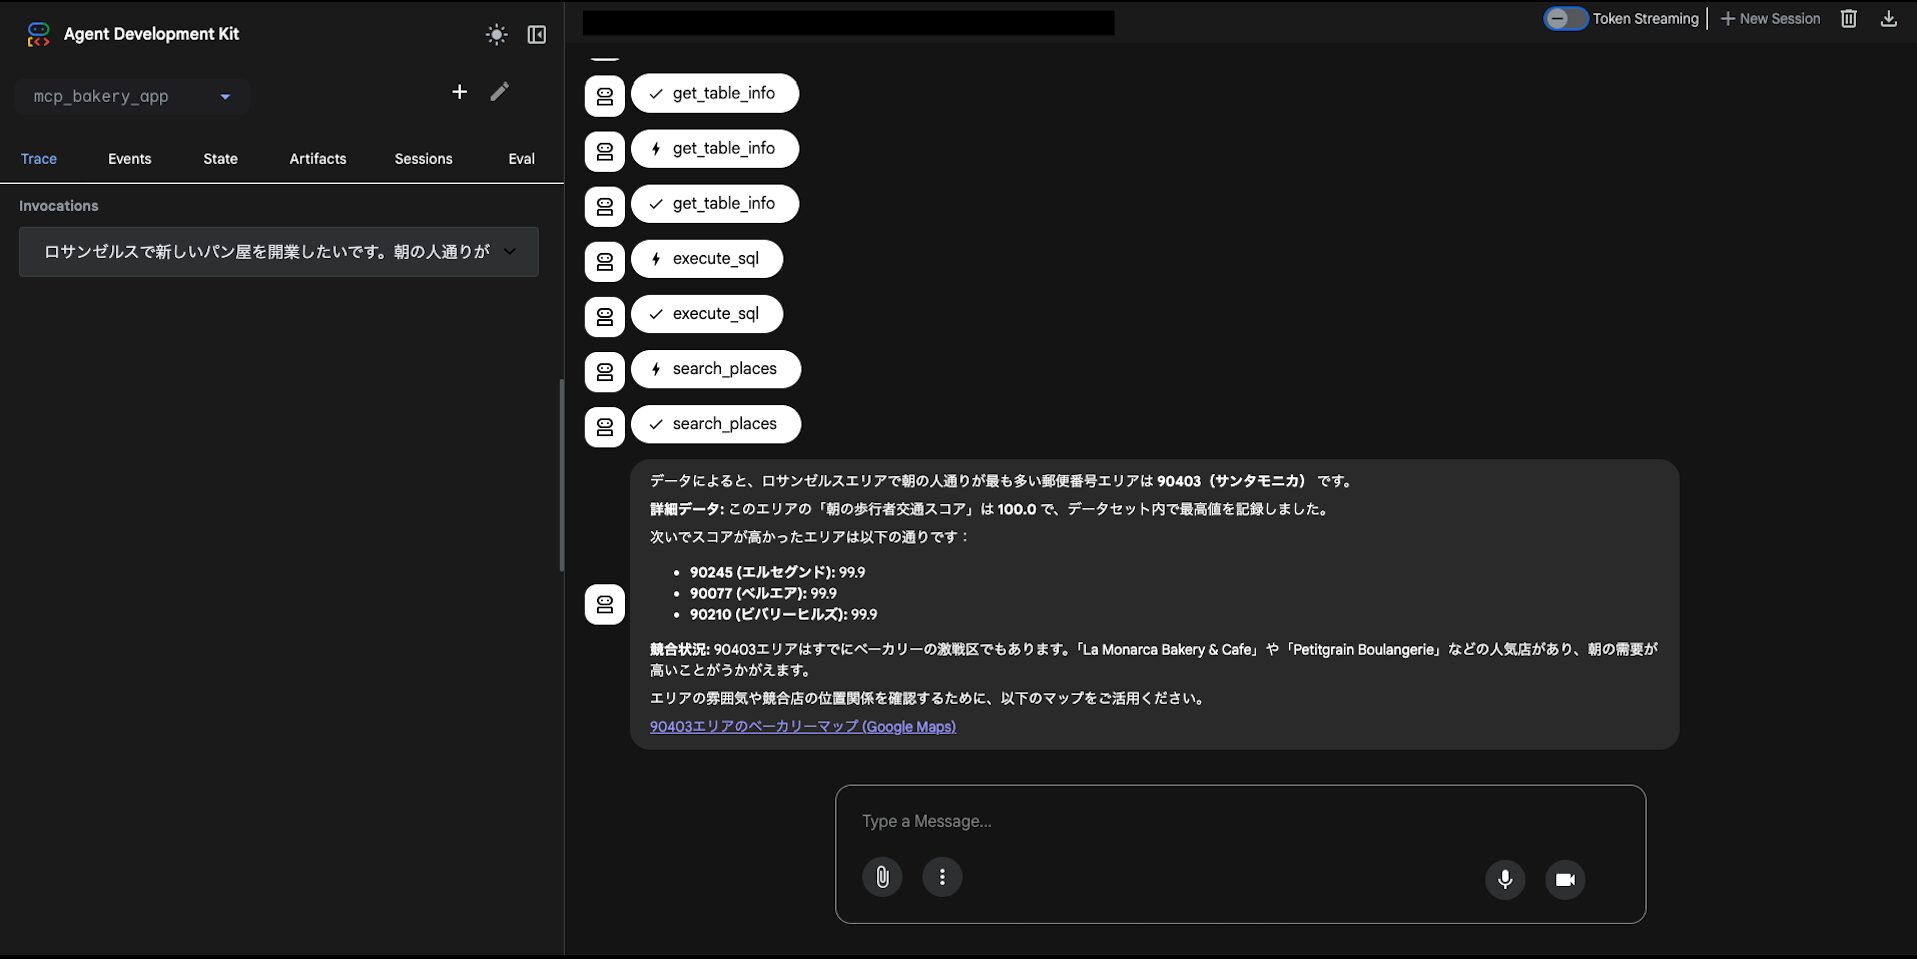Viewport: 1917px width, 959px height.
Task: Start microphone voice input
Action: tap(1505, 879)
